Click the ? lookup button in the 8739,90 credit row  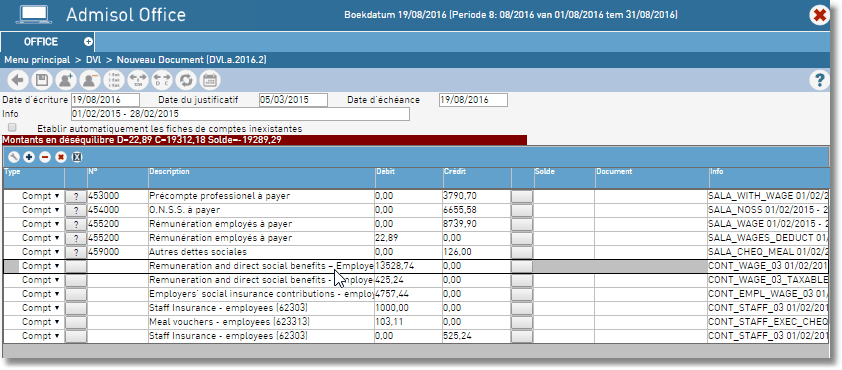click(76, 224)
